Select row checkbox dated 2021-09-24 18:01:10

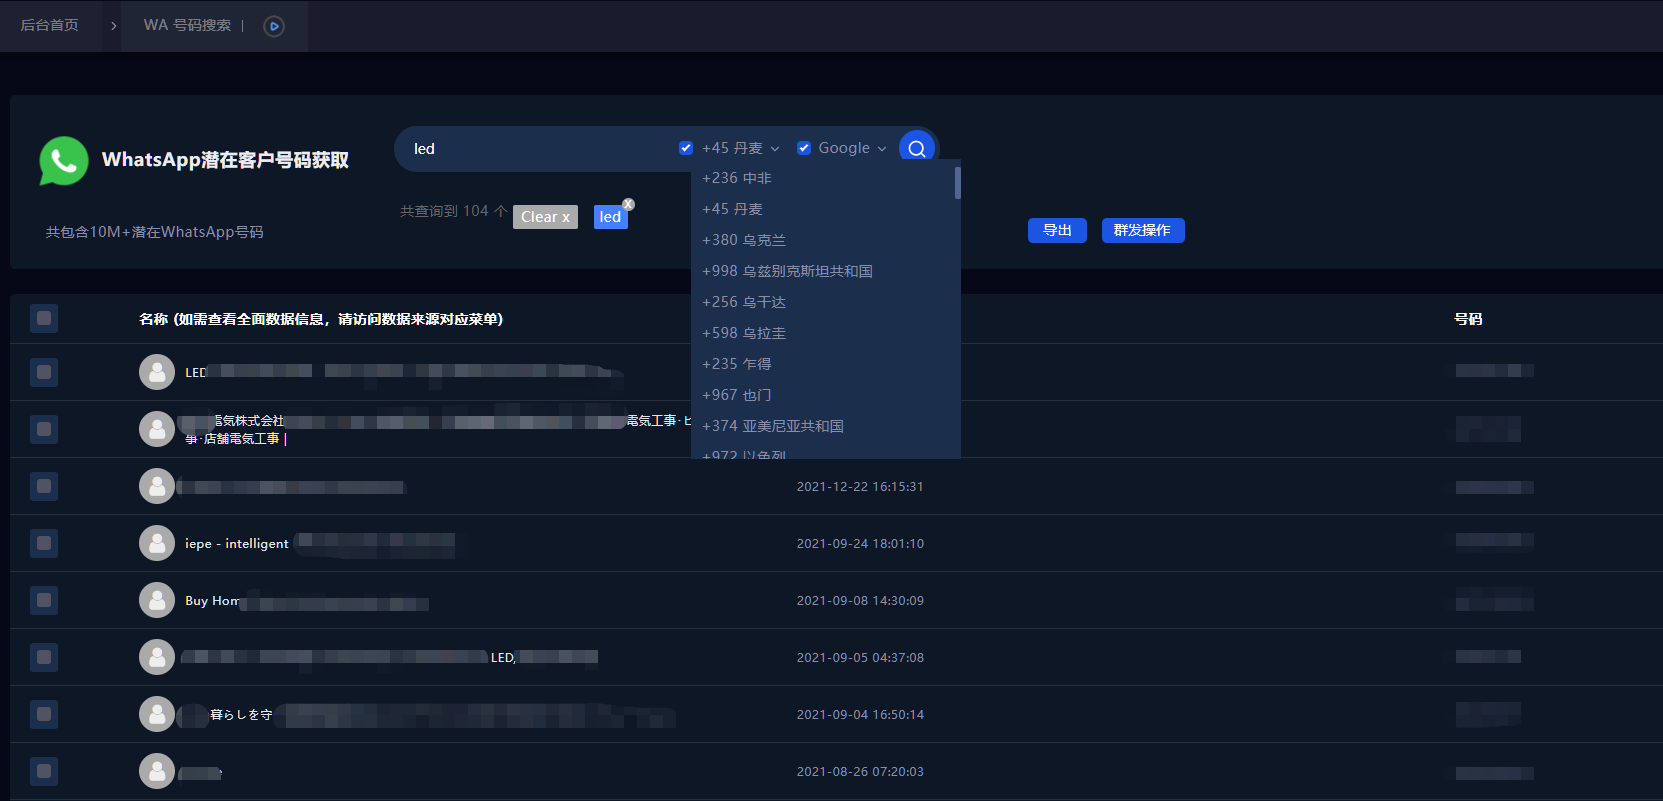coord(44,543)
